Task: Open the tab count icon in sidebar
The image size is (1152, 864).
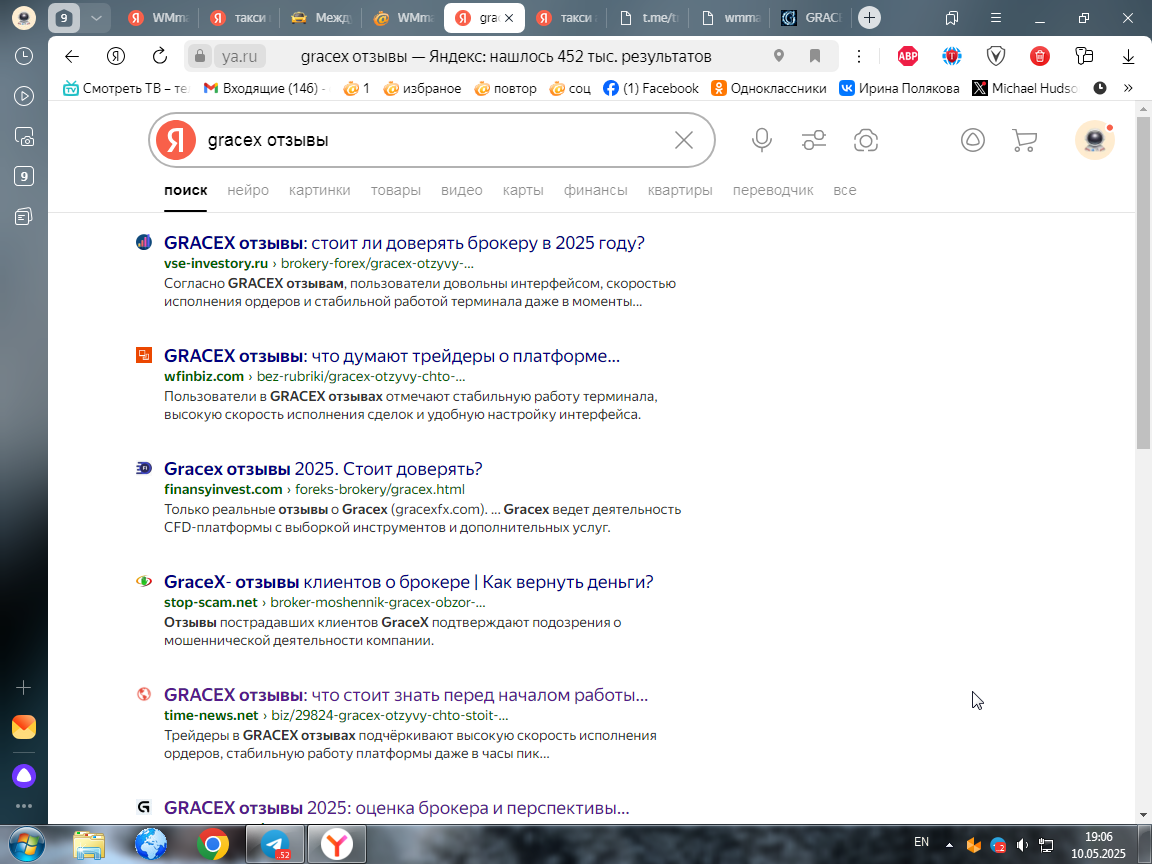Action: coord(24,176)
